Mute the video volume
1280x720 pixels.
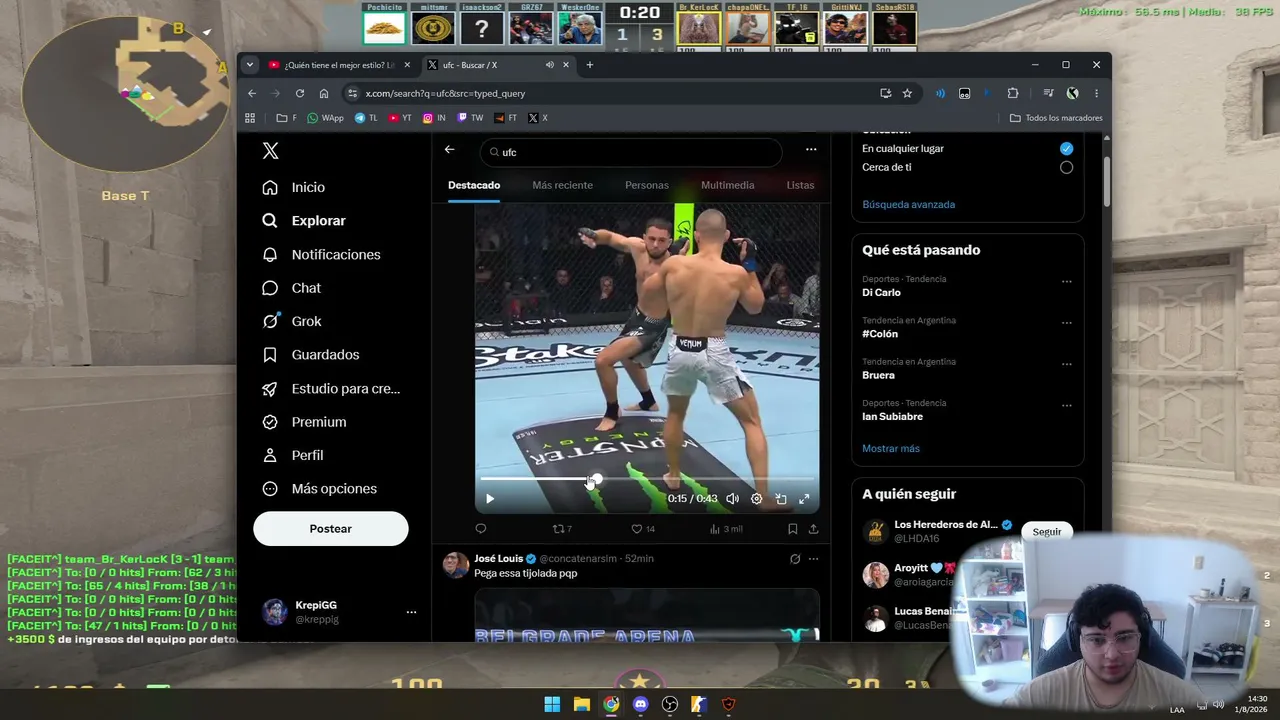point(733,499)
